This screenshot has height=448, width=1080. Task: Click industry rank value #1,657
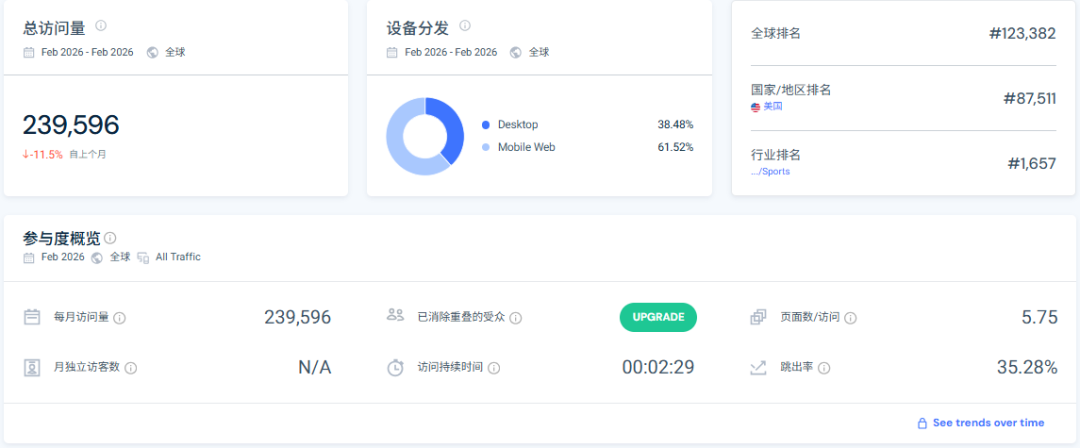[1031, 163]
